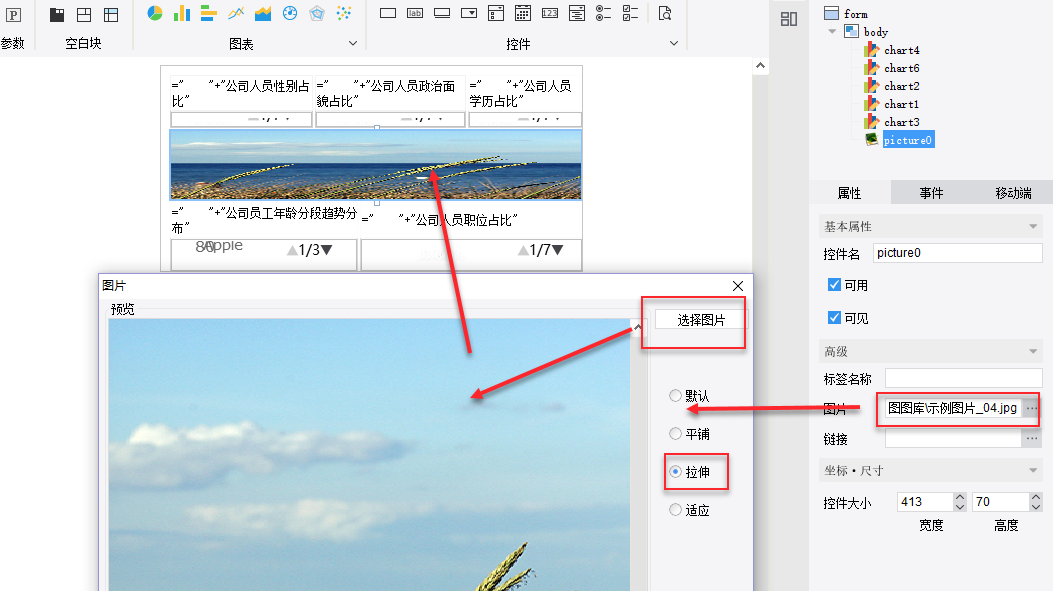Expand the chart gallery dropdown
The image size is (1053, 591).
tap(353, 44)
